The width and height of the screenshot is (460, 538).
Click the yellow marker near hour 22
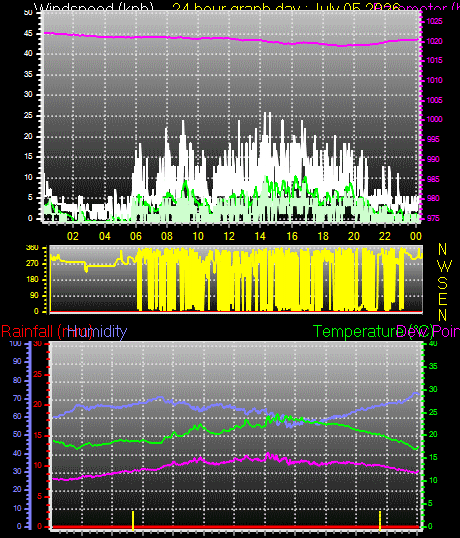pos(380,521)
